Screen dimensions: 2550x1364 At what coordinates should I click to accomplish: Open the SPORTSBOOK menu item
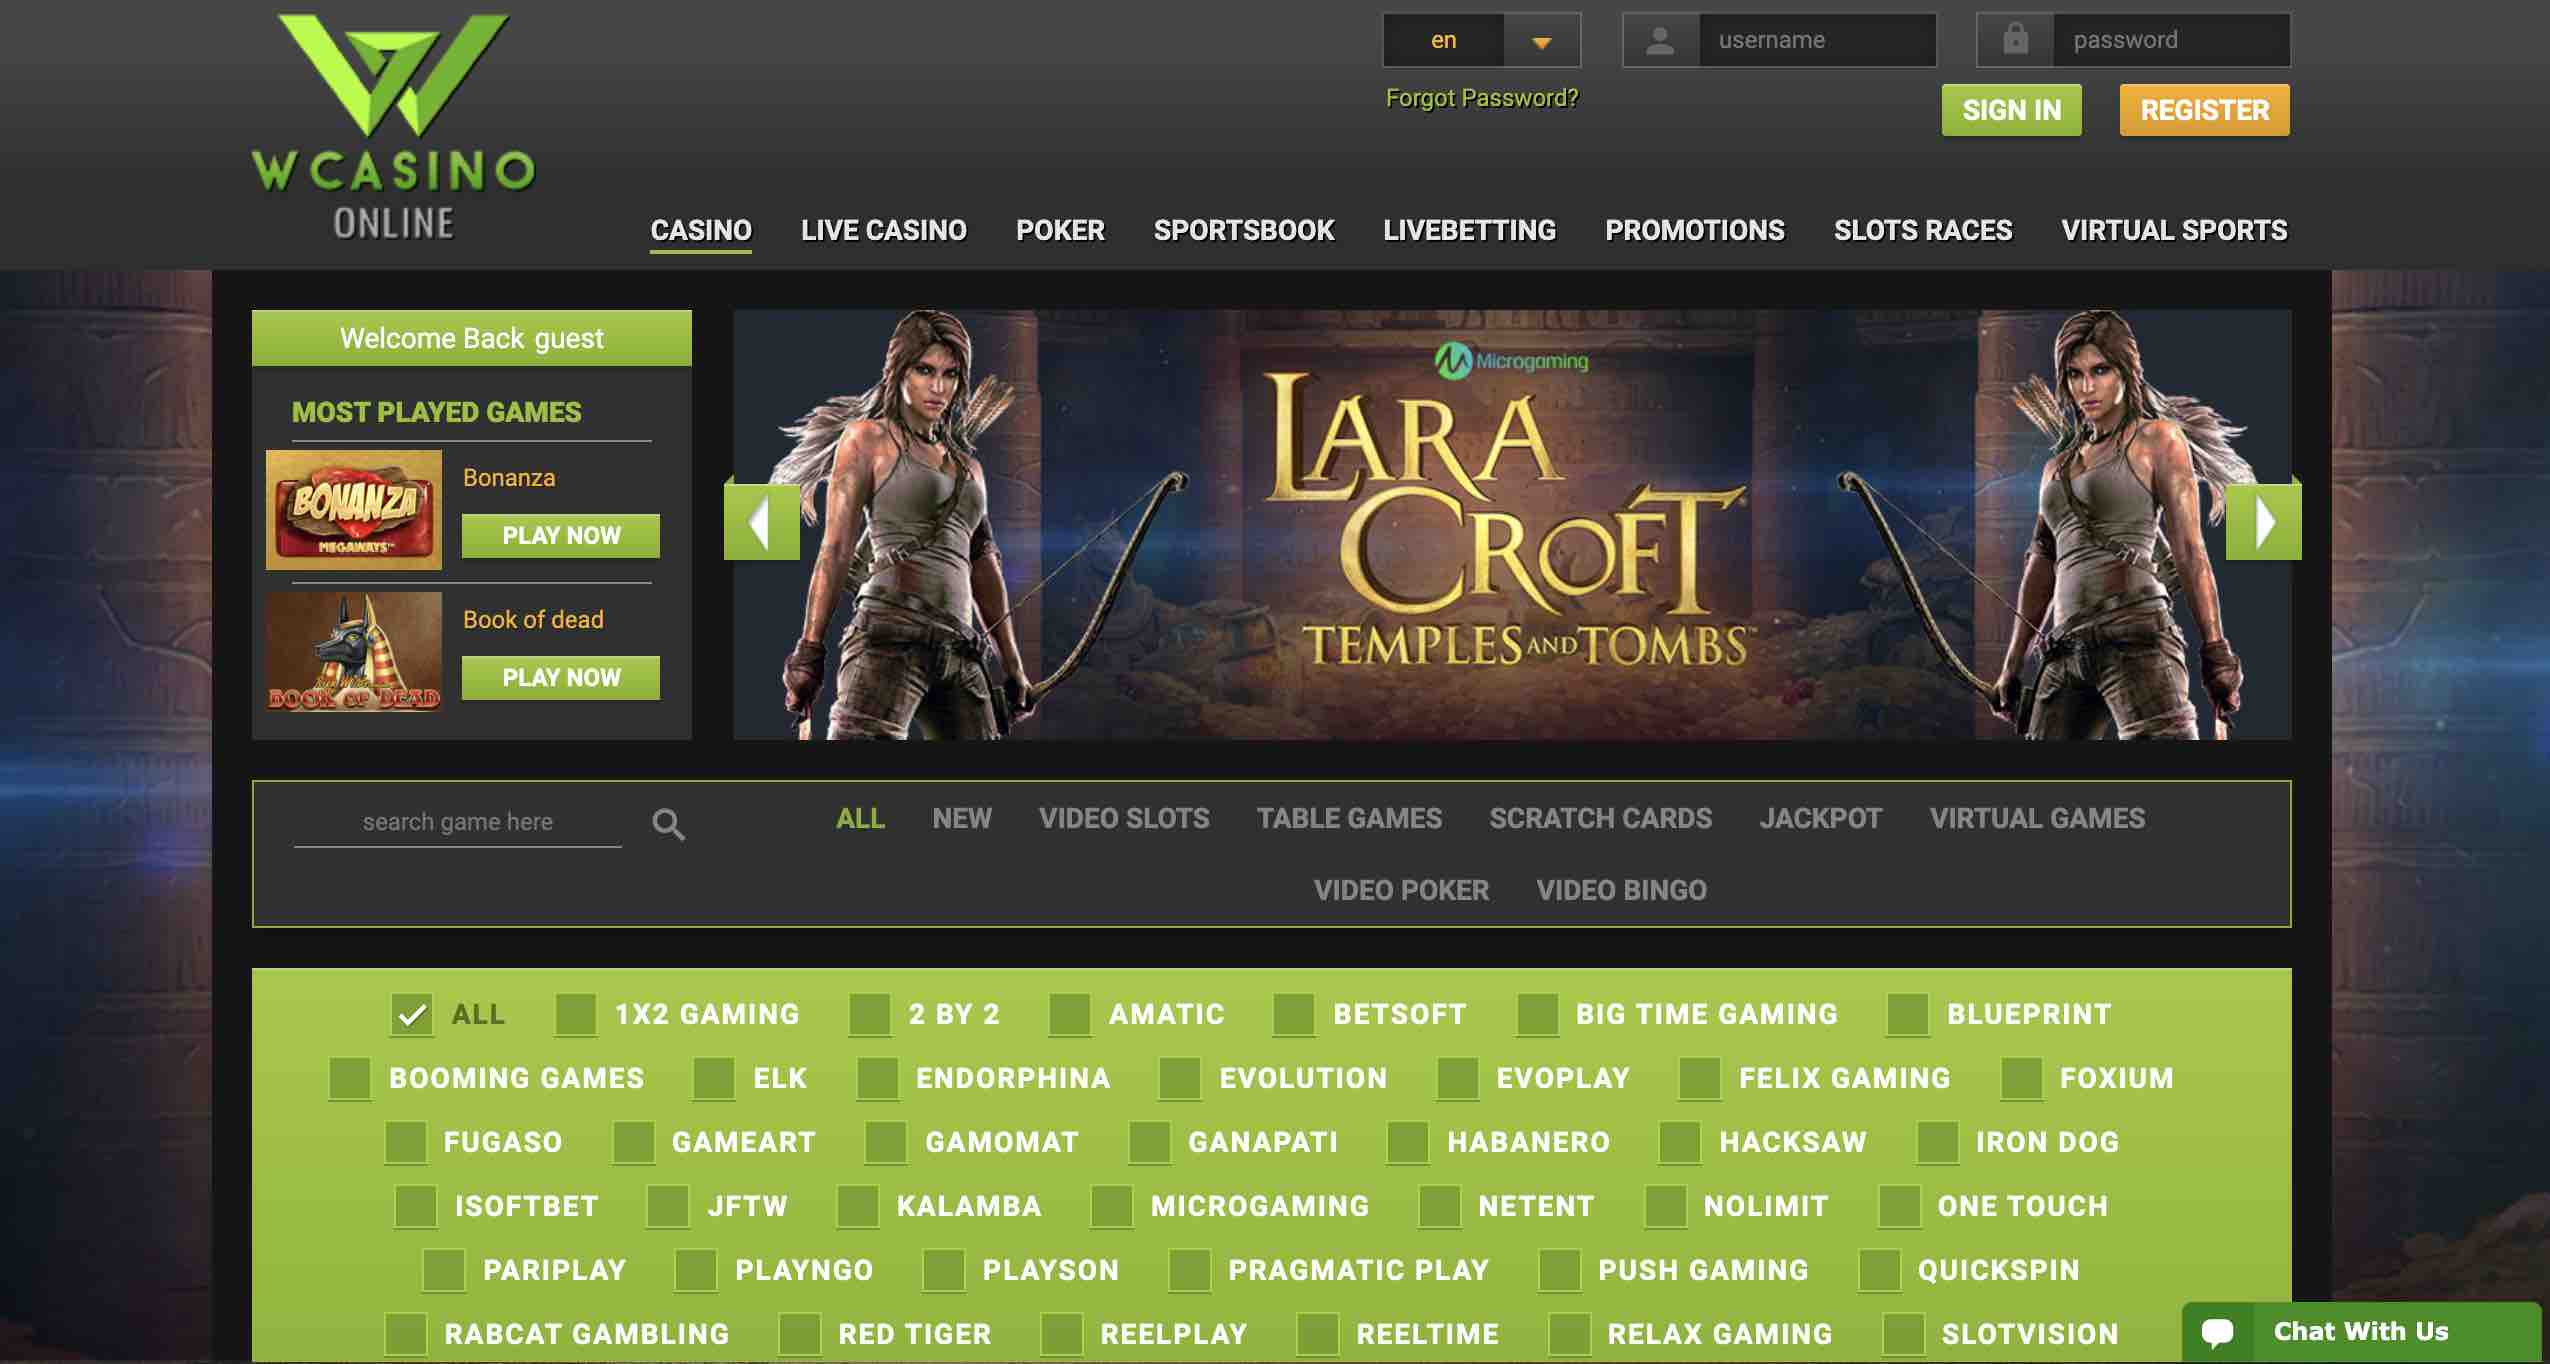[x=1244, y=230]
